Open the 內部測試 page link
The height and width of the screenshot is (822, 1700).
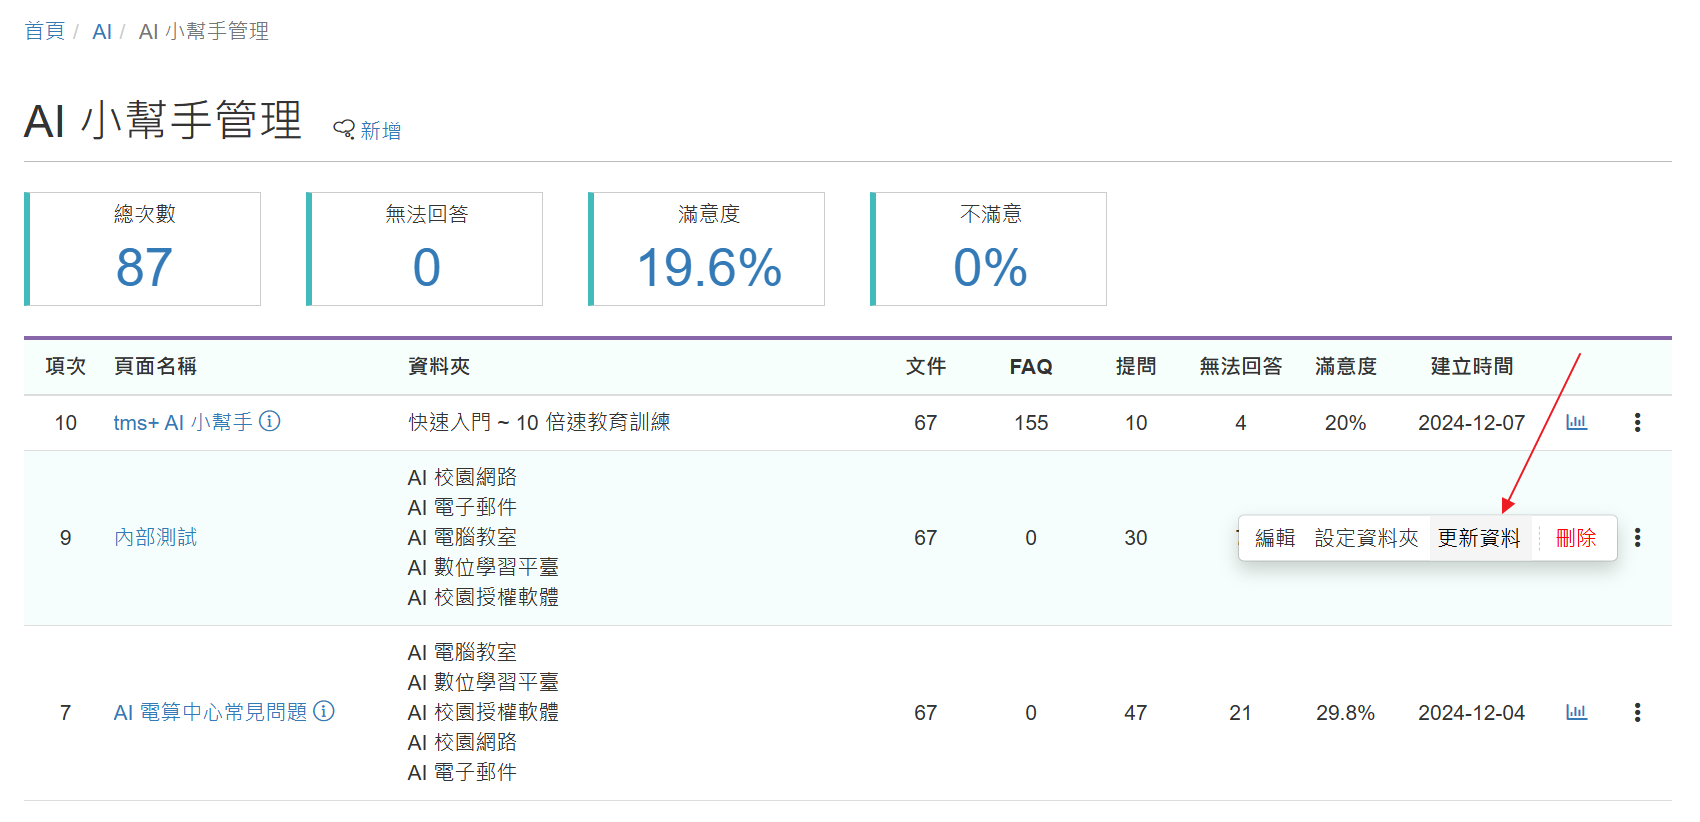(155, 538)
